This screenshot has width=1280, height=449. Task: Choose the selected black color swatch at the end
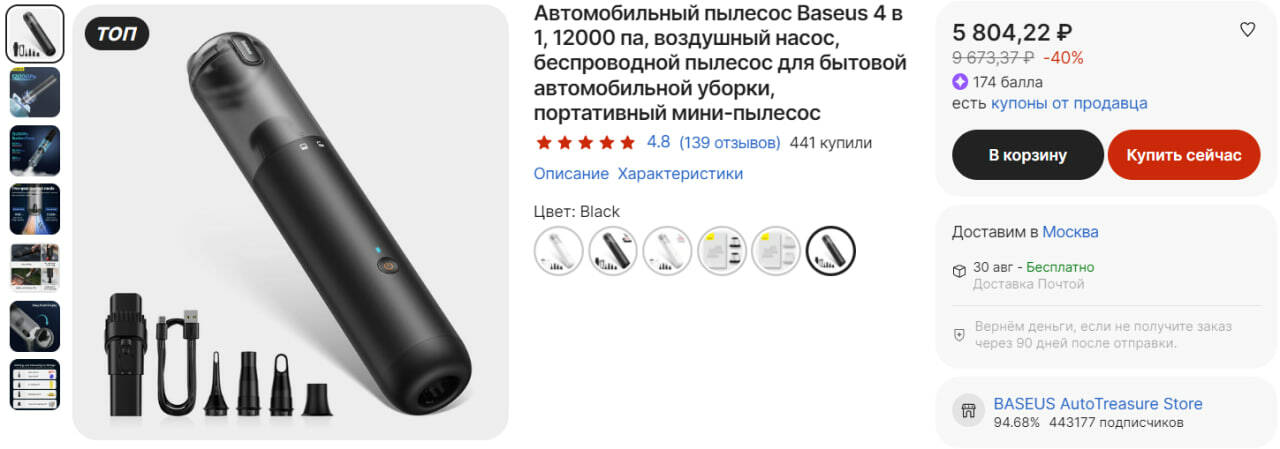831,251
